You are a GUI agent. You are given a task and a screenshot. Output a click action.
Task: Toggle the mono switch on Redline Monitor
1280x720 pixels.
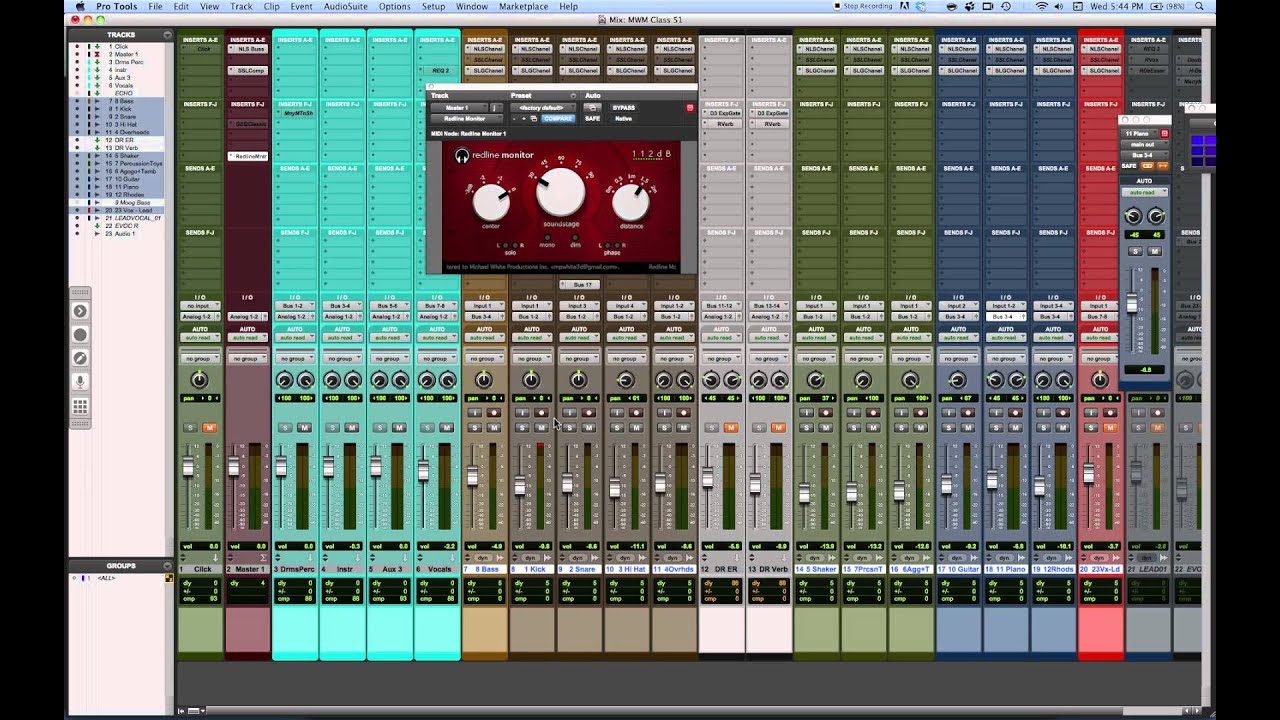547,238
